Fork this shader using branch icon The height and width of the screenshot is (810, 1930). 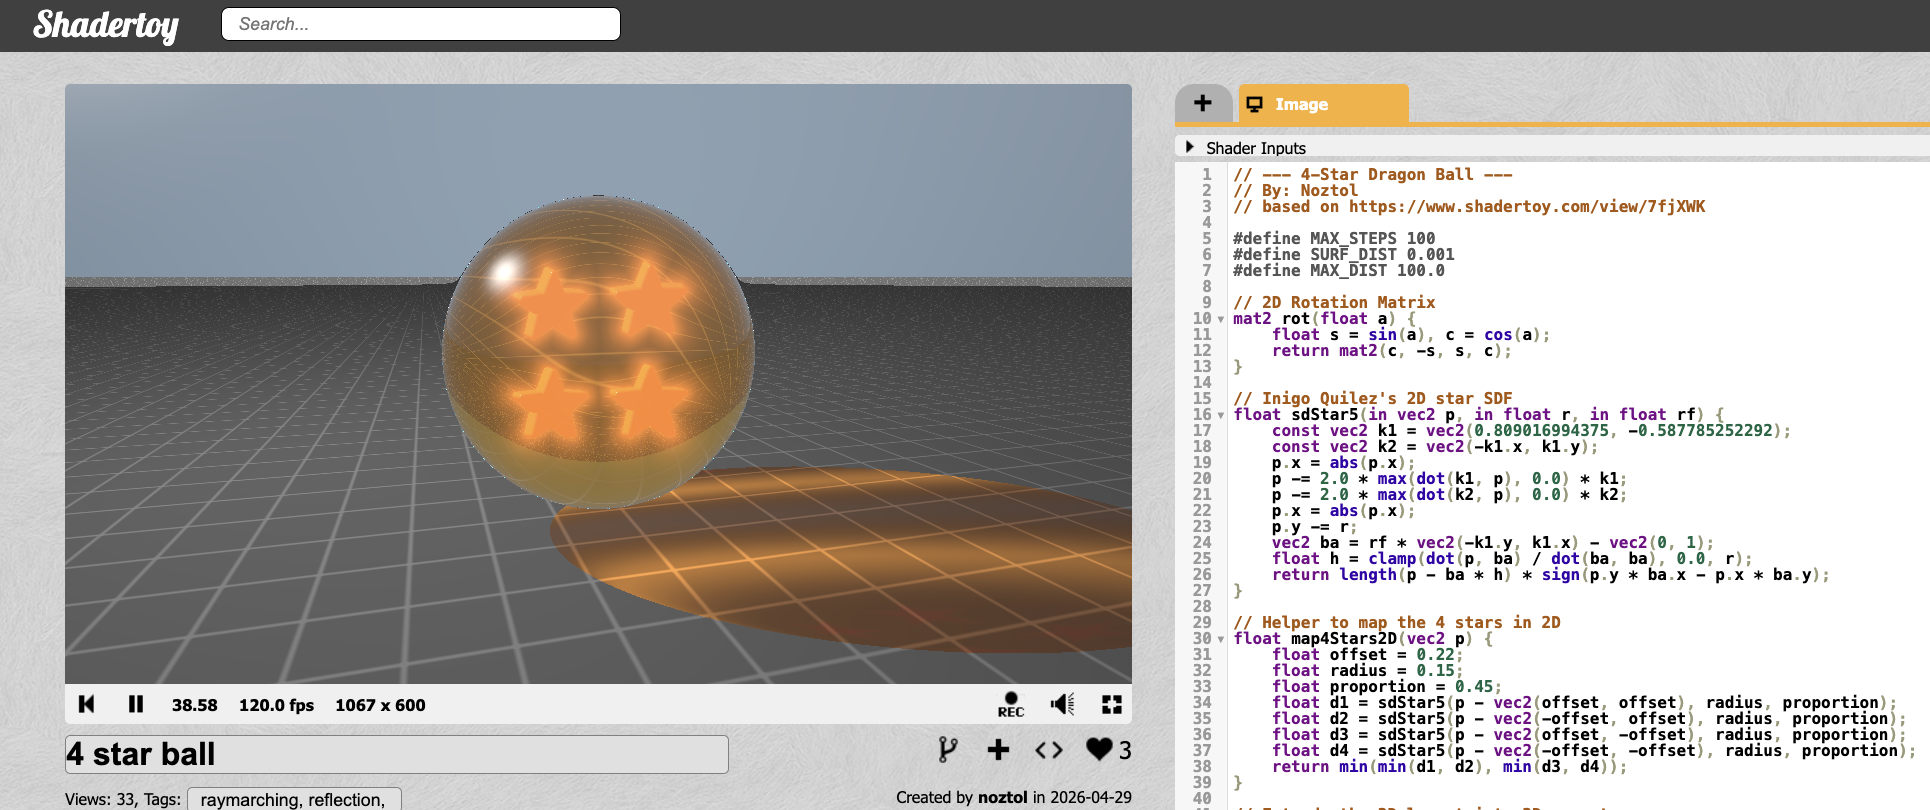pos(947,749)
